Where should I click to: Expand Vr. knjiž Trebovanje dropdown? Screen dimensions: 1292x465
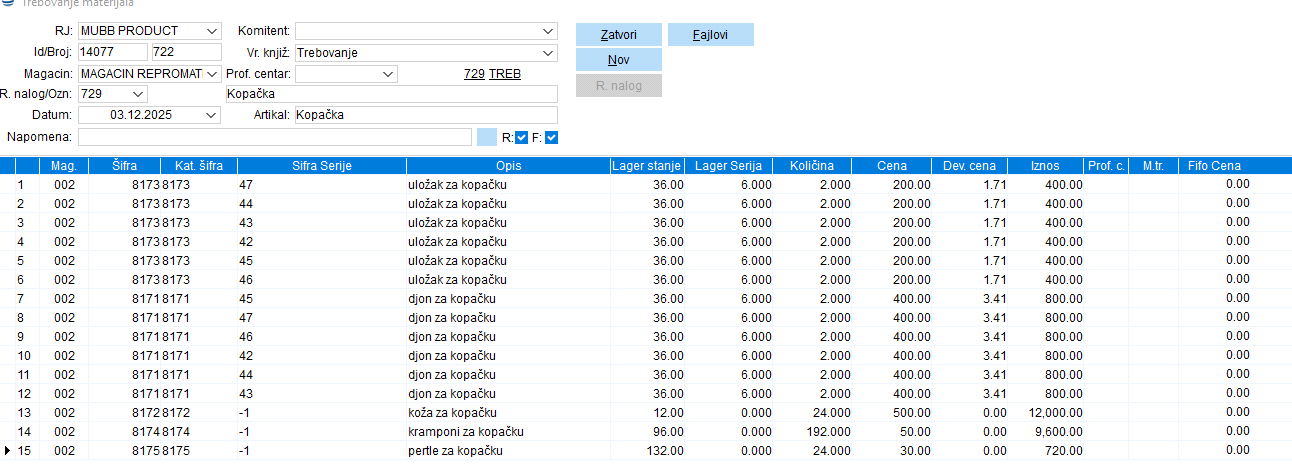(x=547, y=52)
